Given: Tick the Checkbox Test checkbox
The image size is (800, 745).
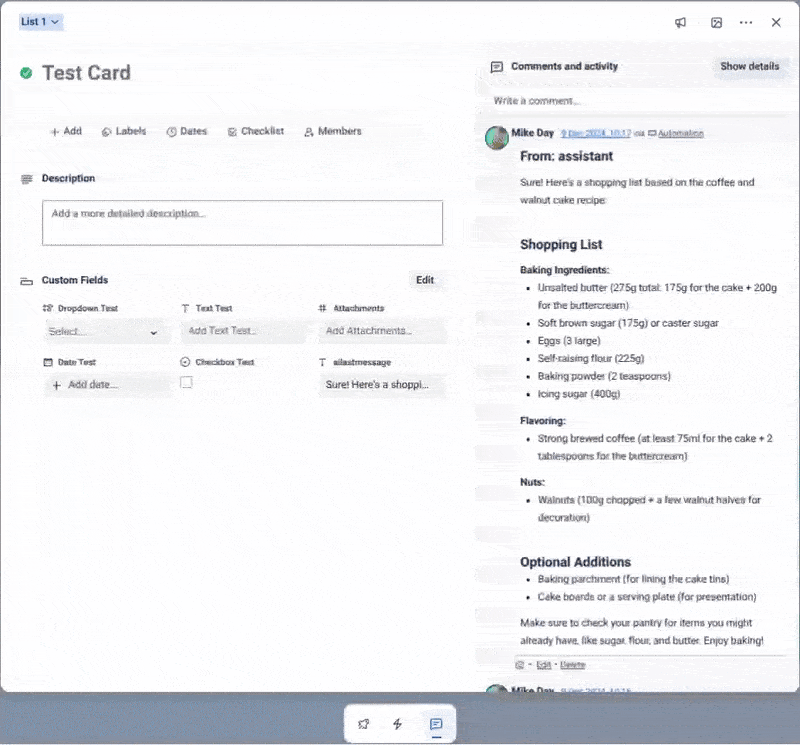Looking at the screenshot, I should (x=186, y=382).
